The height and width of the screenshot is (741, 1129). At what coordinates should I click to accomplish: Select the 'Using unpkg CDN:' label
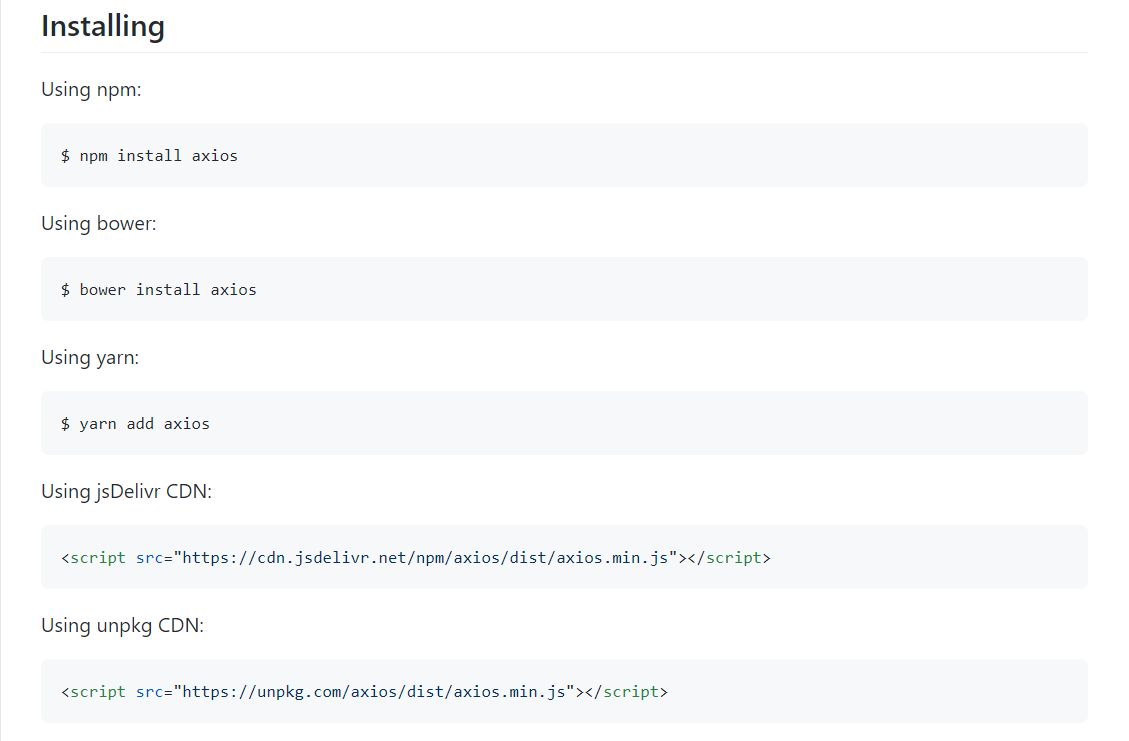pos(122,625)
